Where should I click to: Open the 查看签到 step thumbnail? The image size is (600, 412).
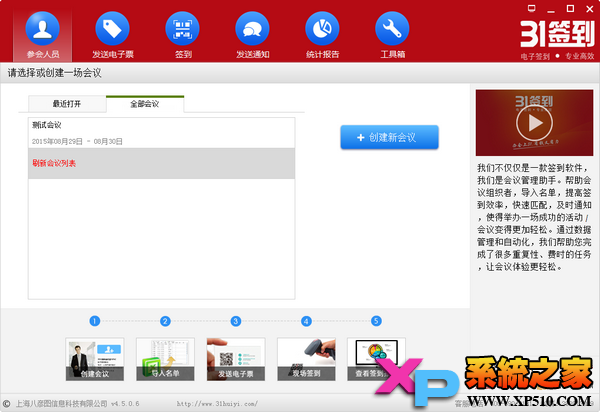pos(376,359)
